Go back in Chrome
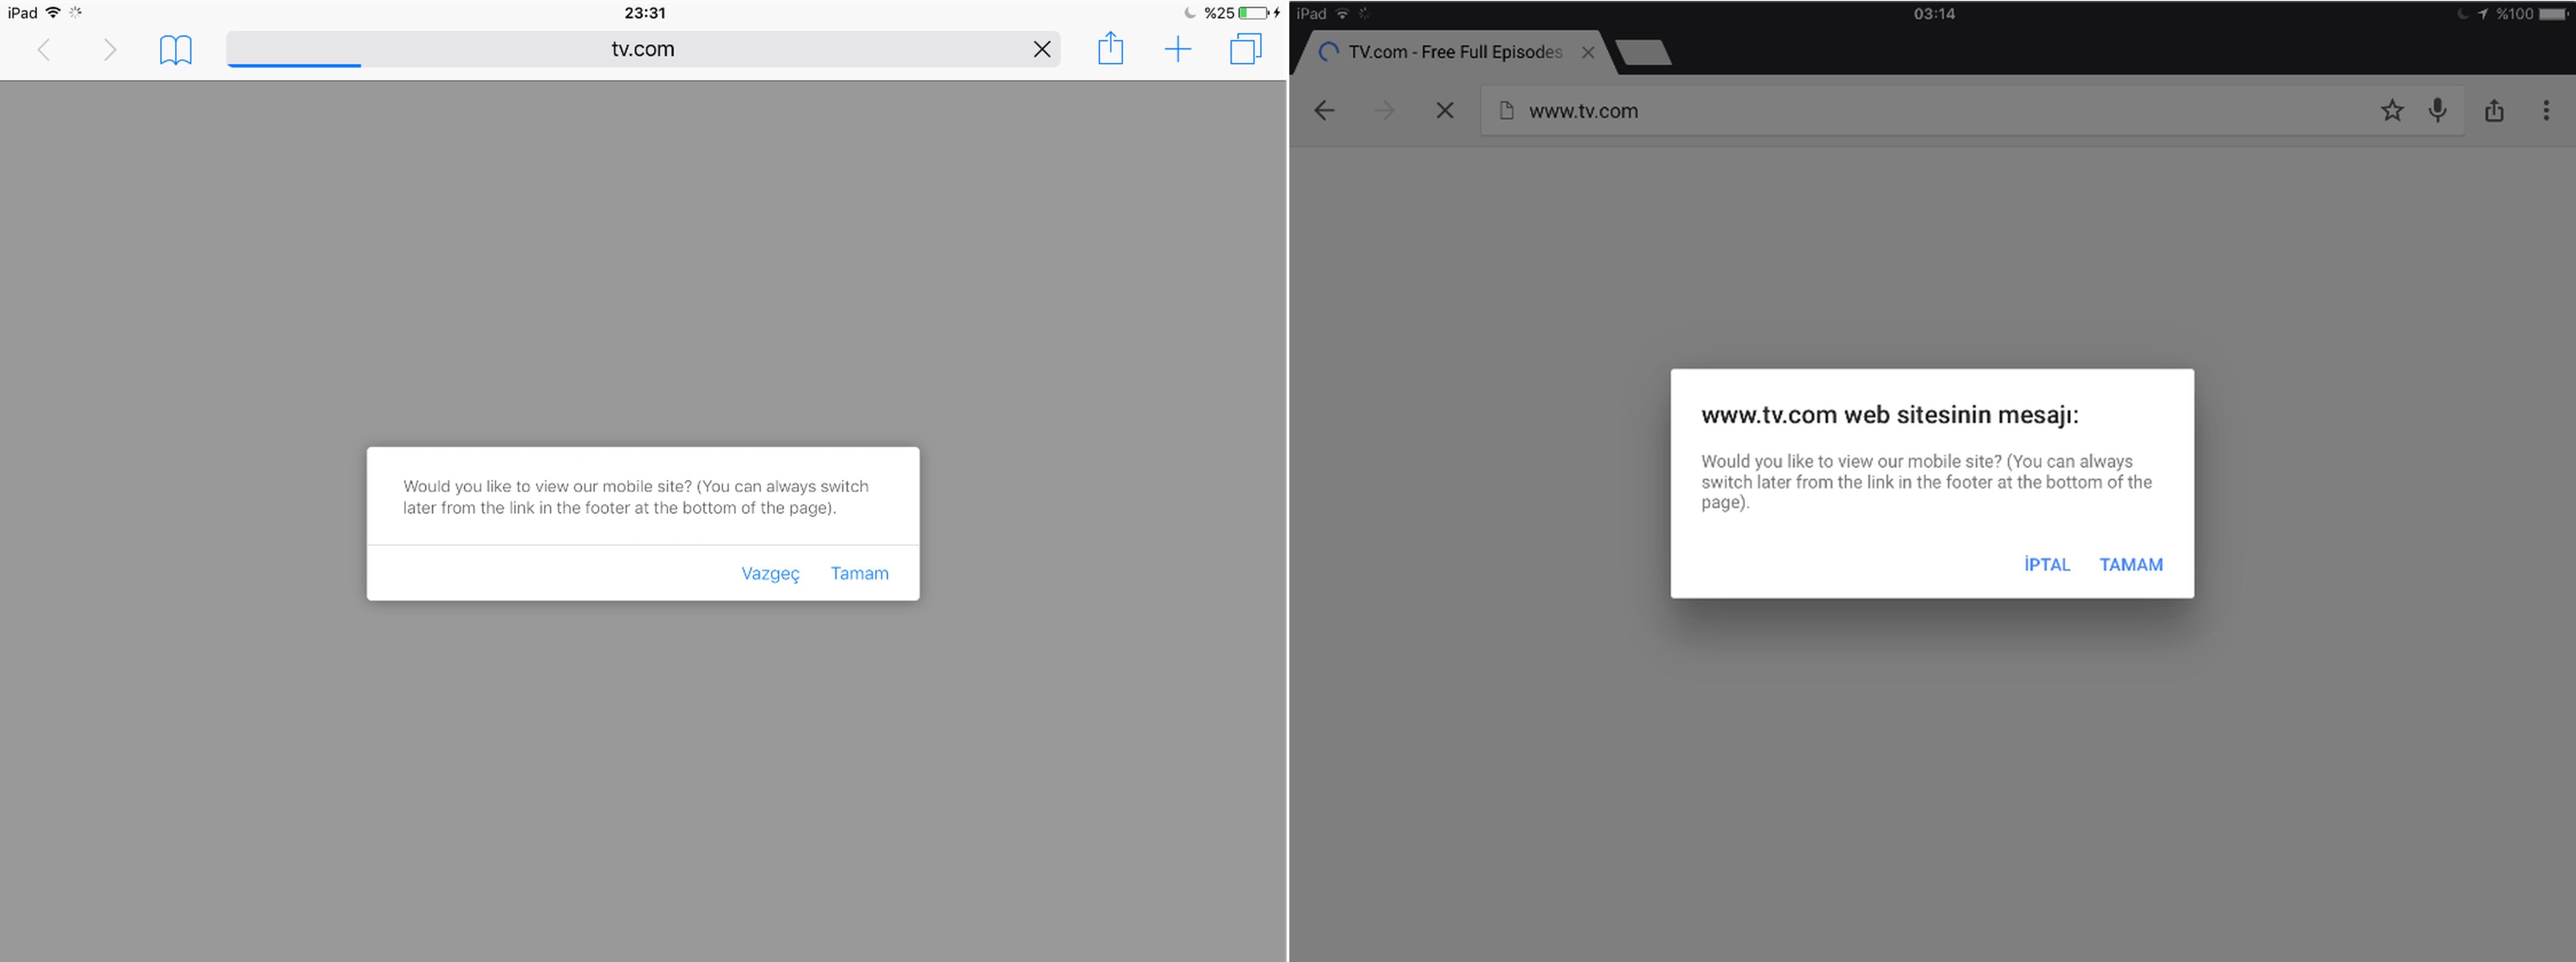Image resolution: width=2576 pixels, height=962 pixels. point(1324,111)
